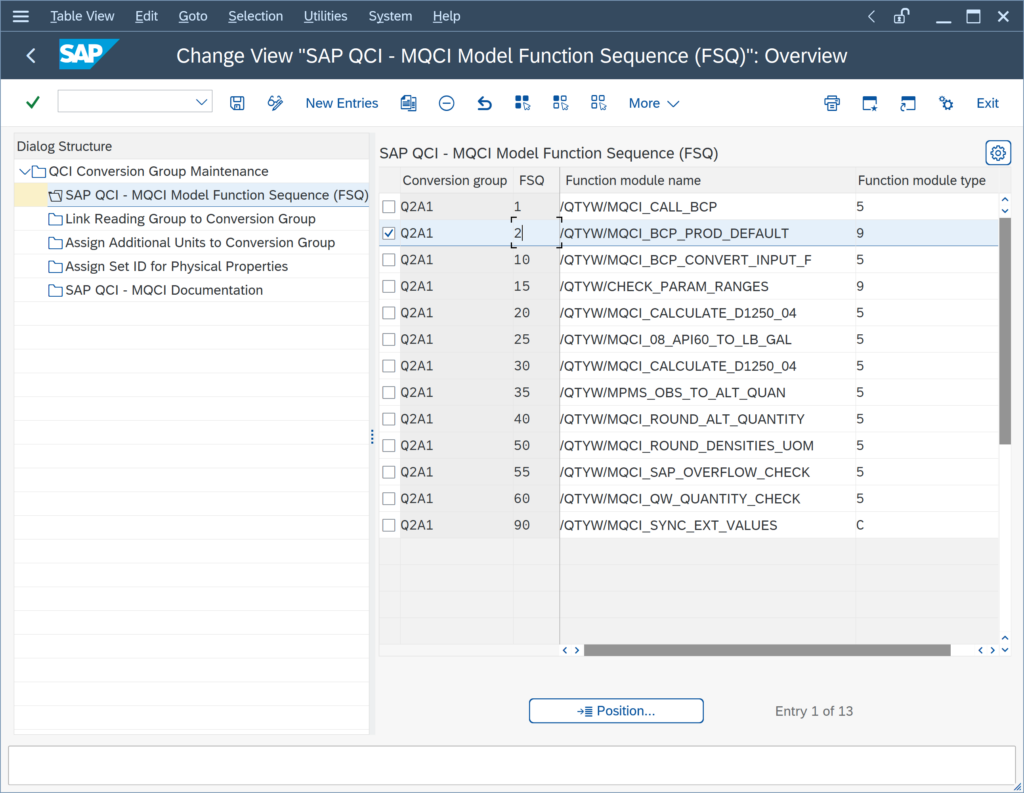Open the Edit menu
Viewport: 1024px width, 793px height.
[x=146, y=16]
